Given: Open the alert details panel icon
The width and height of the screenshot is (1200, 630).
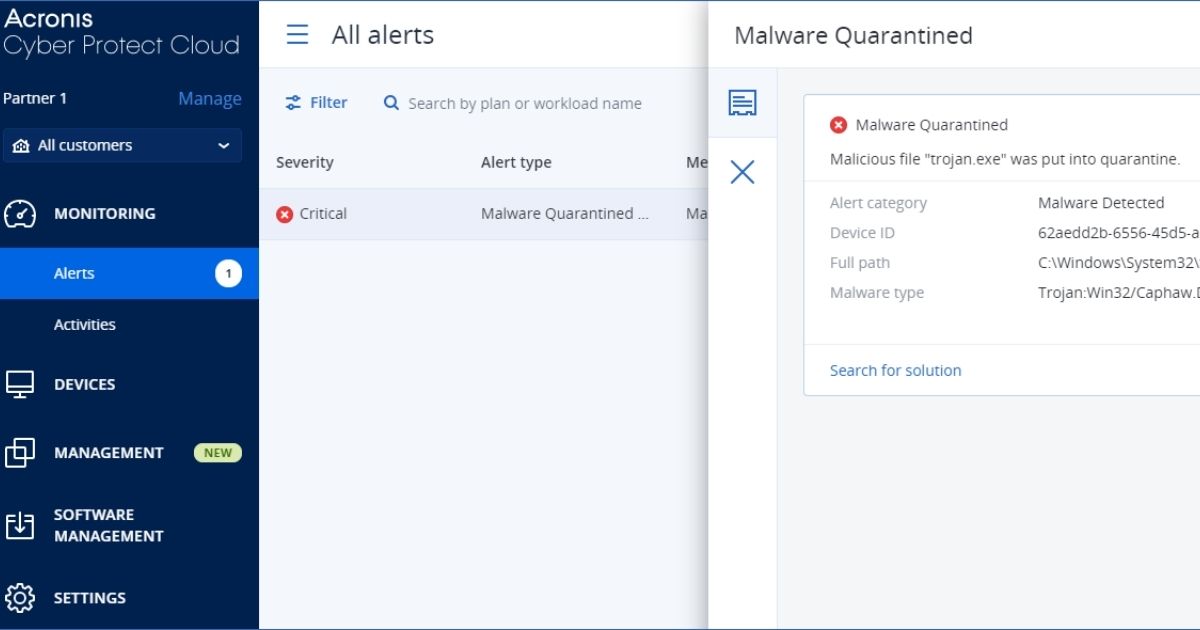Looking at the screenshot, I should pos(742,103).
